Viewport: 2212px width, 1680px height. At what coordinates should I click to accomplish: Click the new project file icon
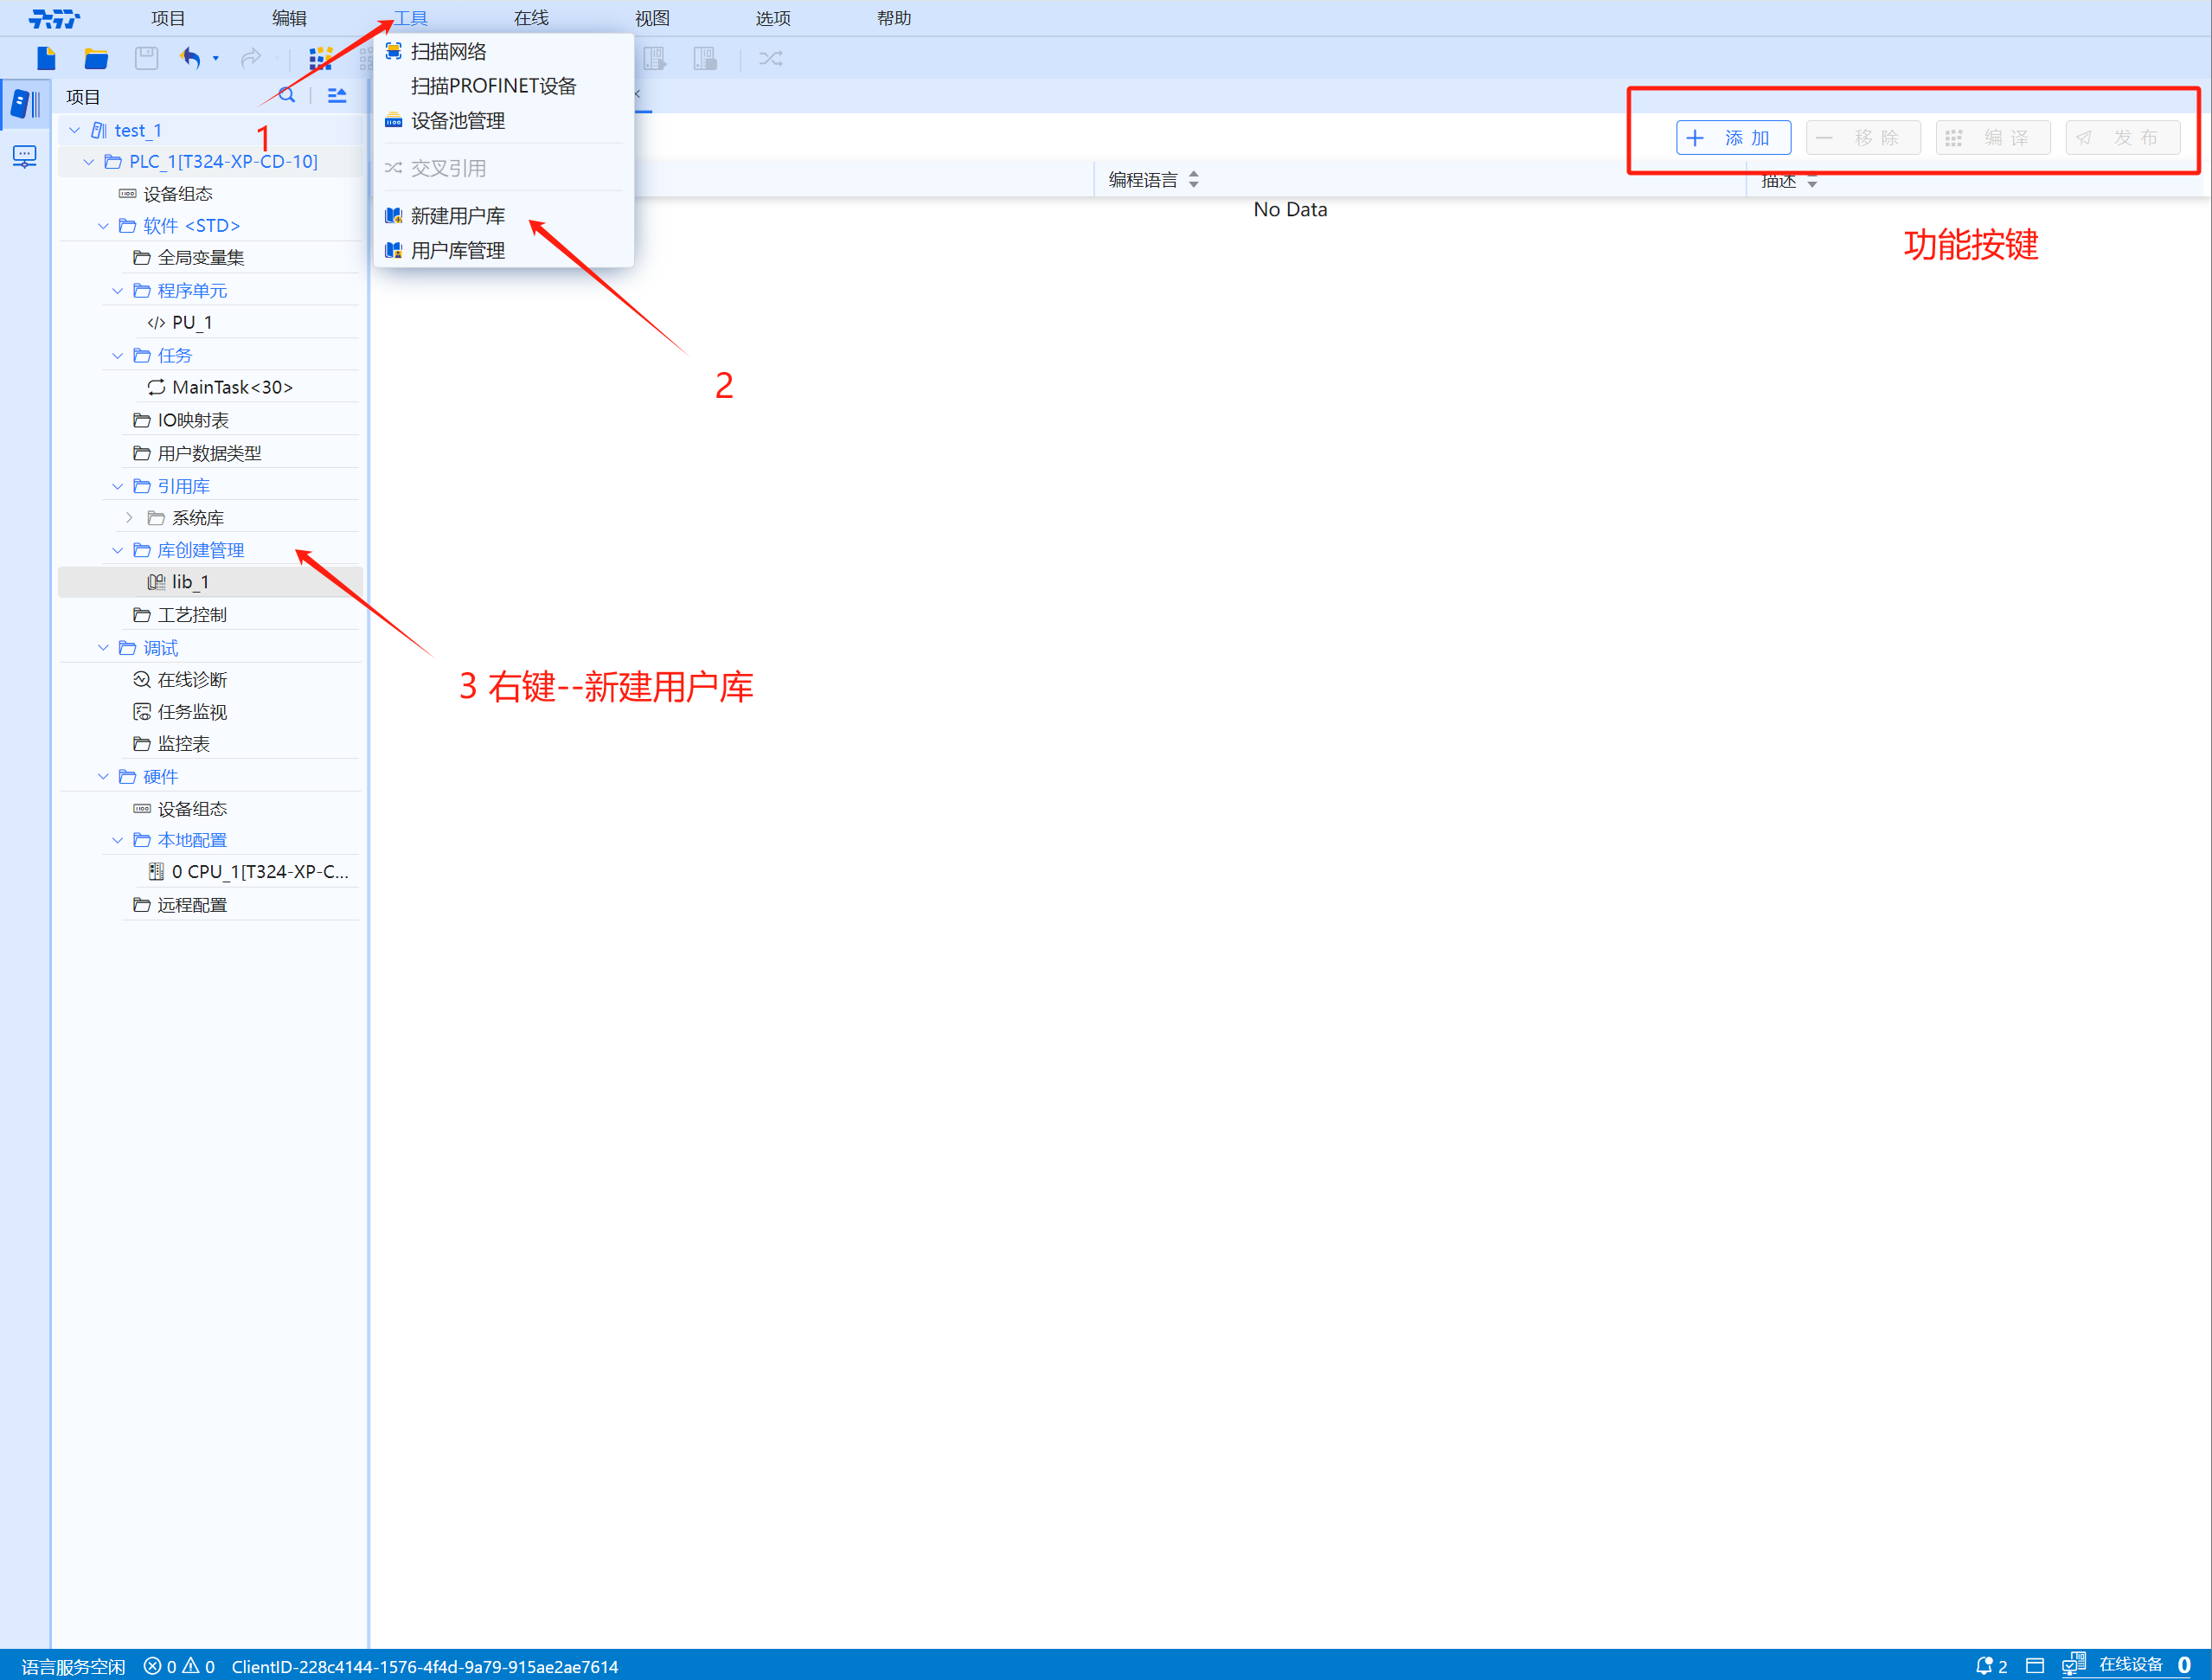click(46, 58)
